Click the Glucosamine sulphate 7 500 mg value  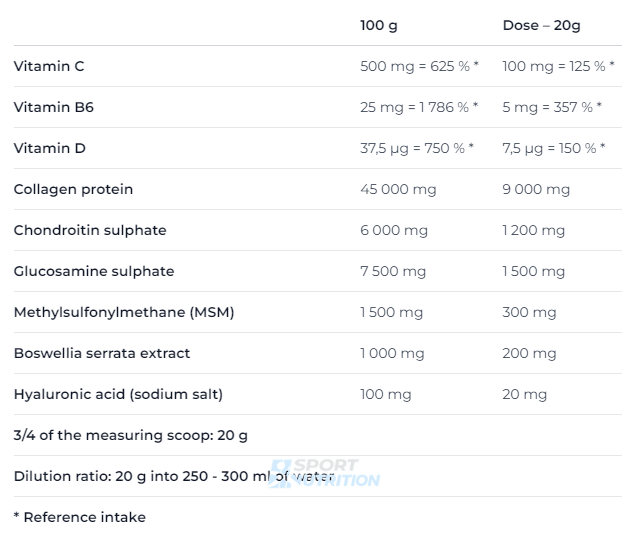(393, 271)
